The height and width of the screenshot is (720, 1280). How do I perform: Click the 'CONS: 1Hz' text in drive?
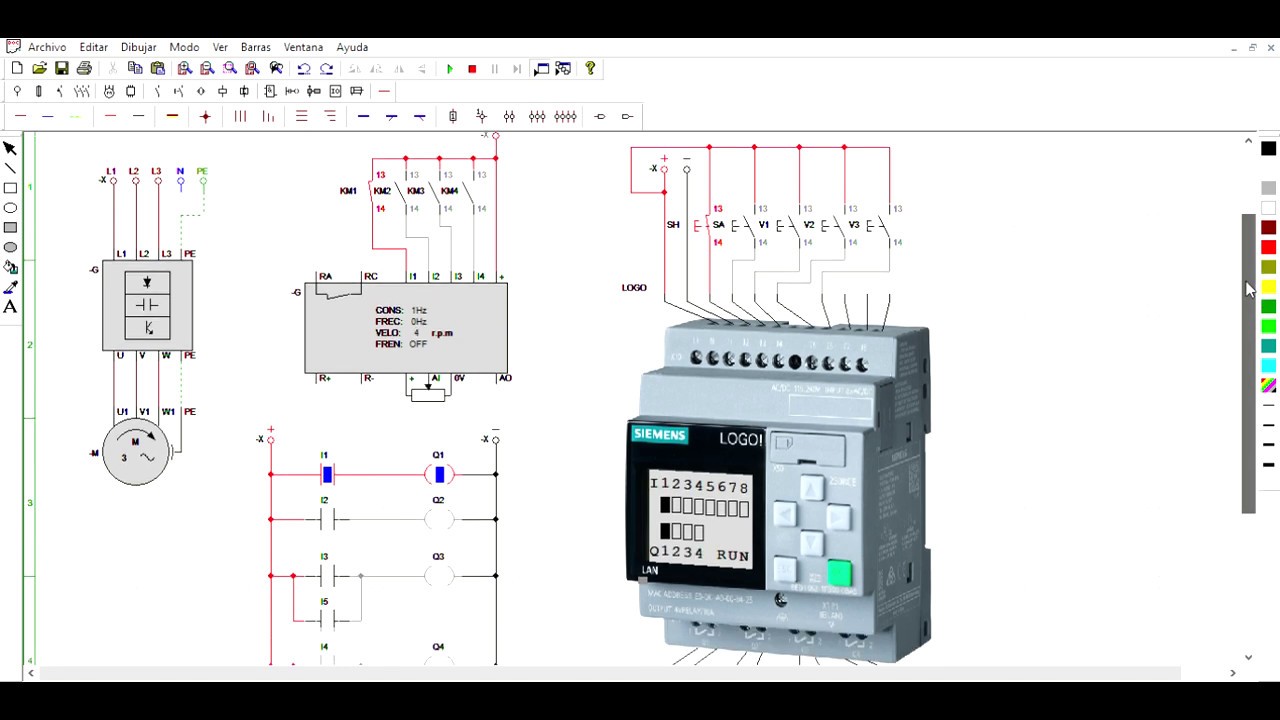point(401,311)
